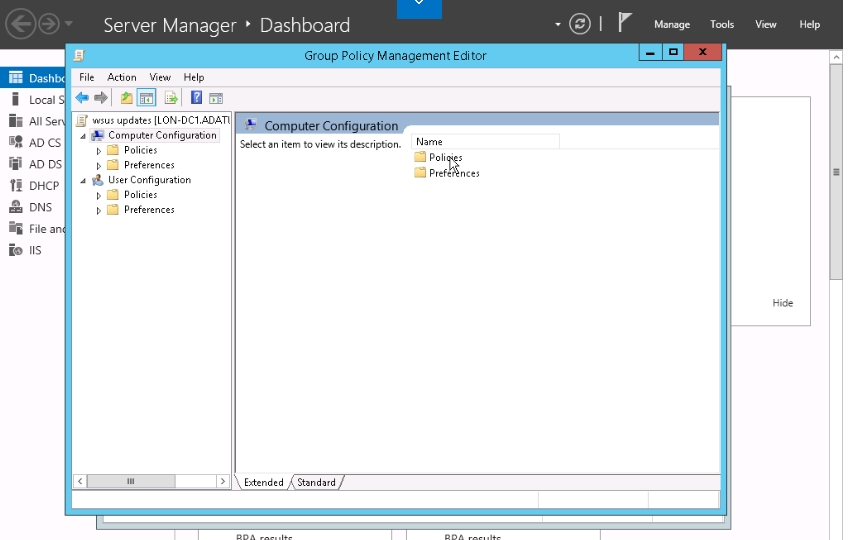Viewport: 848px width, 540px height.
Task: Expand Preferences under User Configuration
Action: pos(98,210)
